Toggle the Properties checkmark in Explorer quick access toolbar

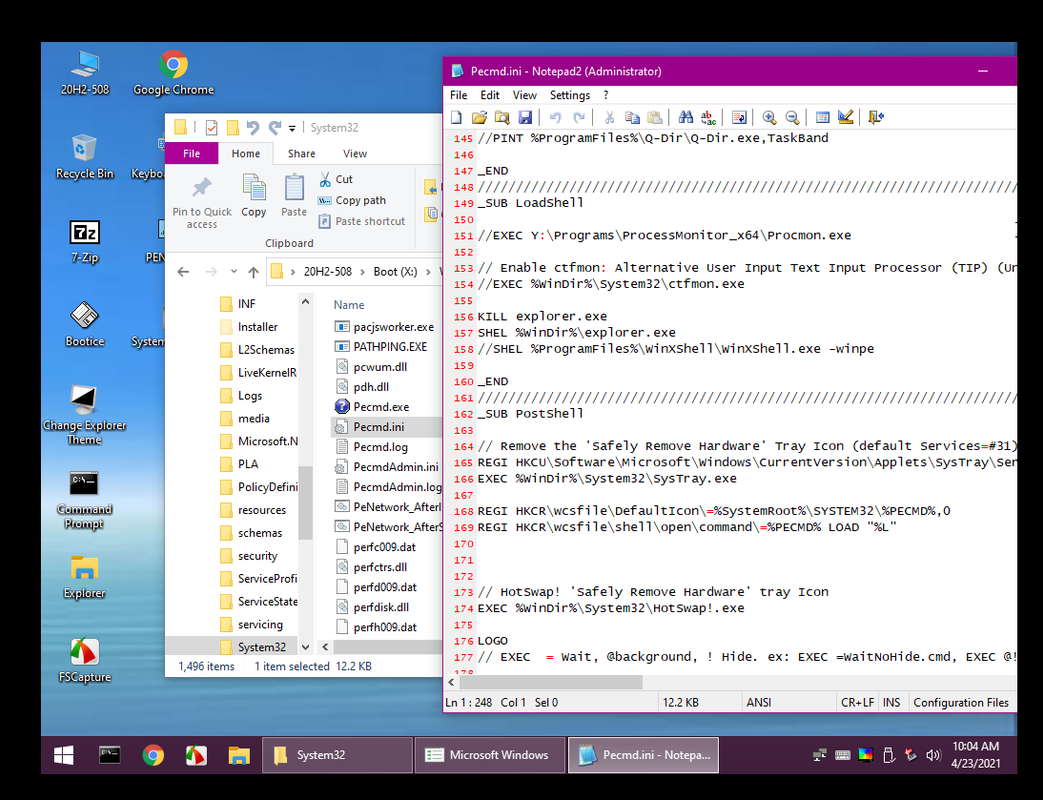coord(212,128)
